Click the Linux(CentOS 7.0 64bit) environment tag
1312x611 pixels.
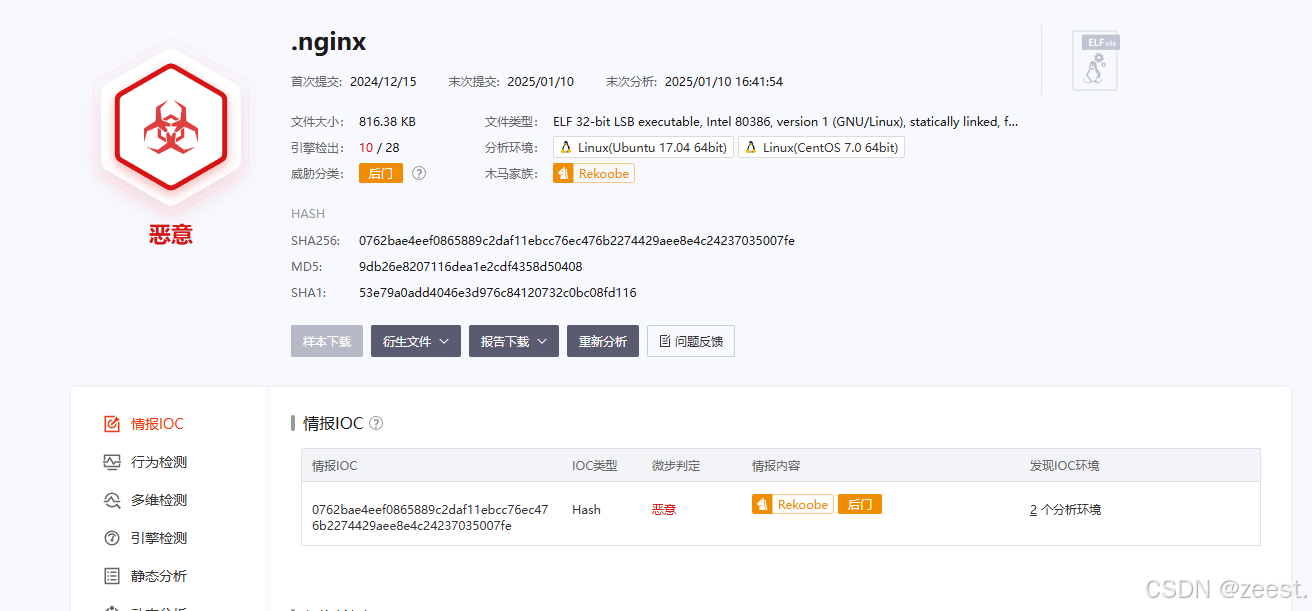pos(821,147)
